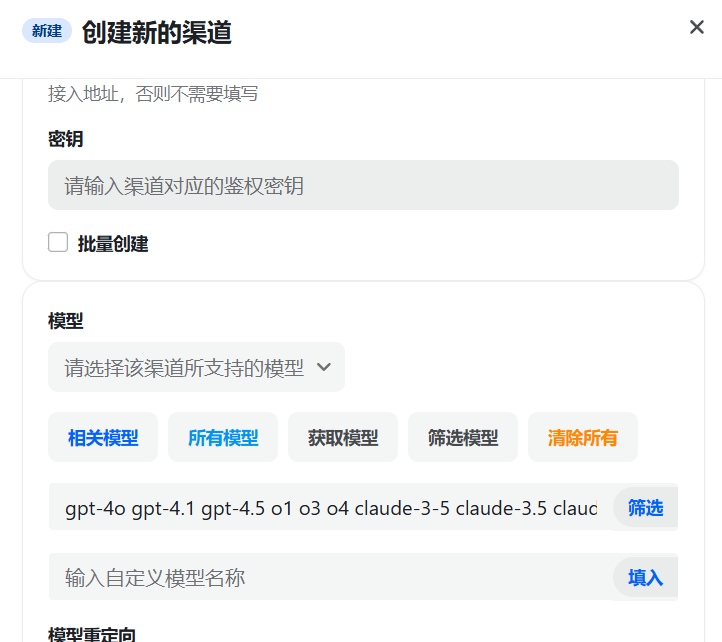Screen dimensions: 722x642
Task: Select the 相关模型 button
Action: (103, 437)
